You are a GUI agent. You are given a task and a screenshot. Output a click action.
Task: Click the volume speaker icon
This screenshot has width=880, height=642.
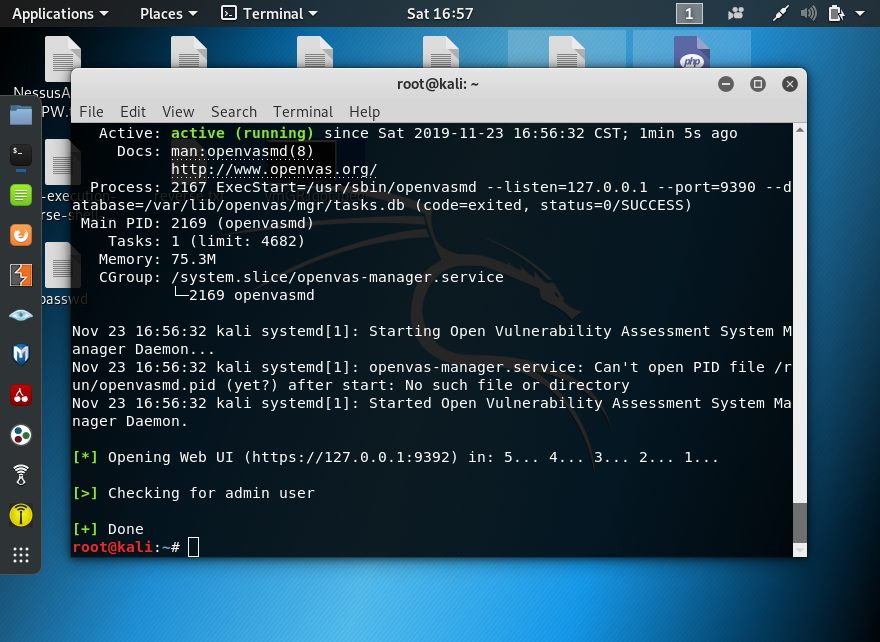808,13
